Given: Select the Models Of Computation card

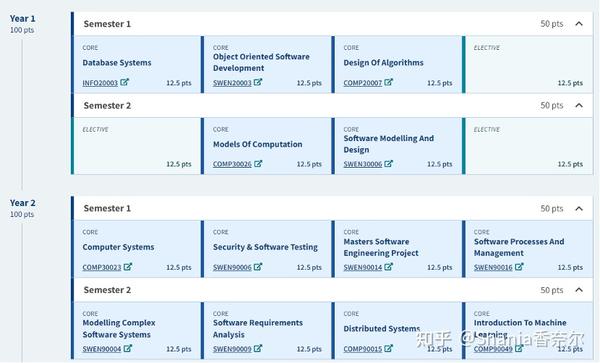Looking at the screenshot, I should pos(267,146).
